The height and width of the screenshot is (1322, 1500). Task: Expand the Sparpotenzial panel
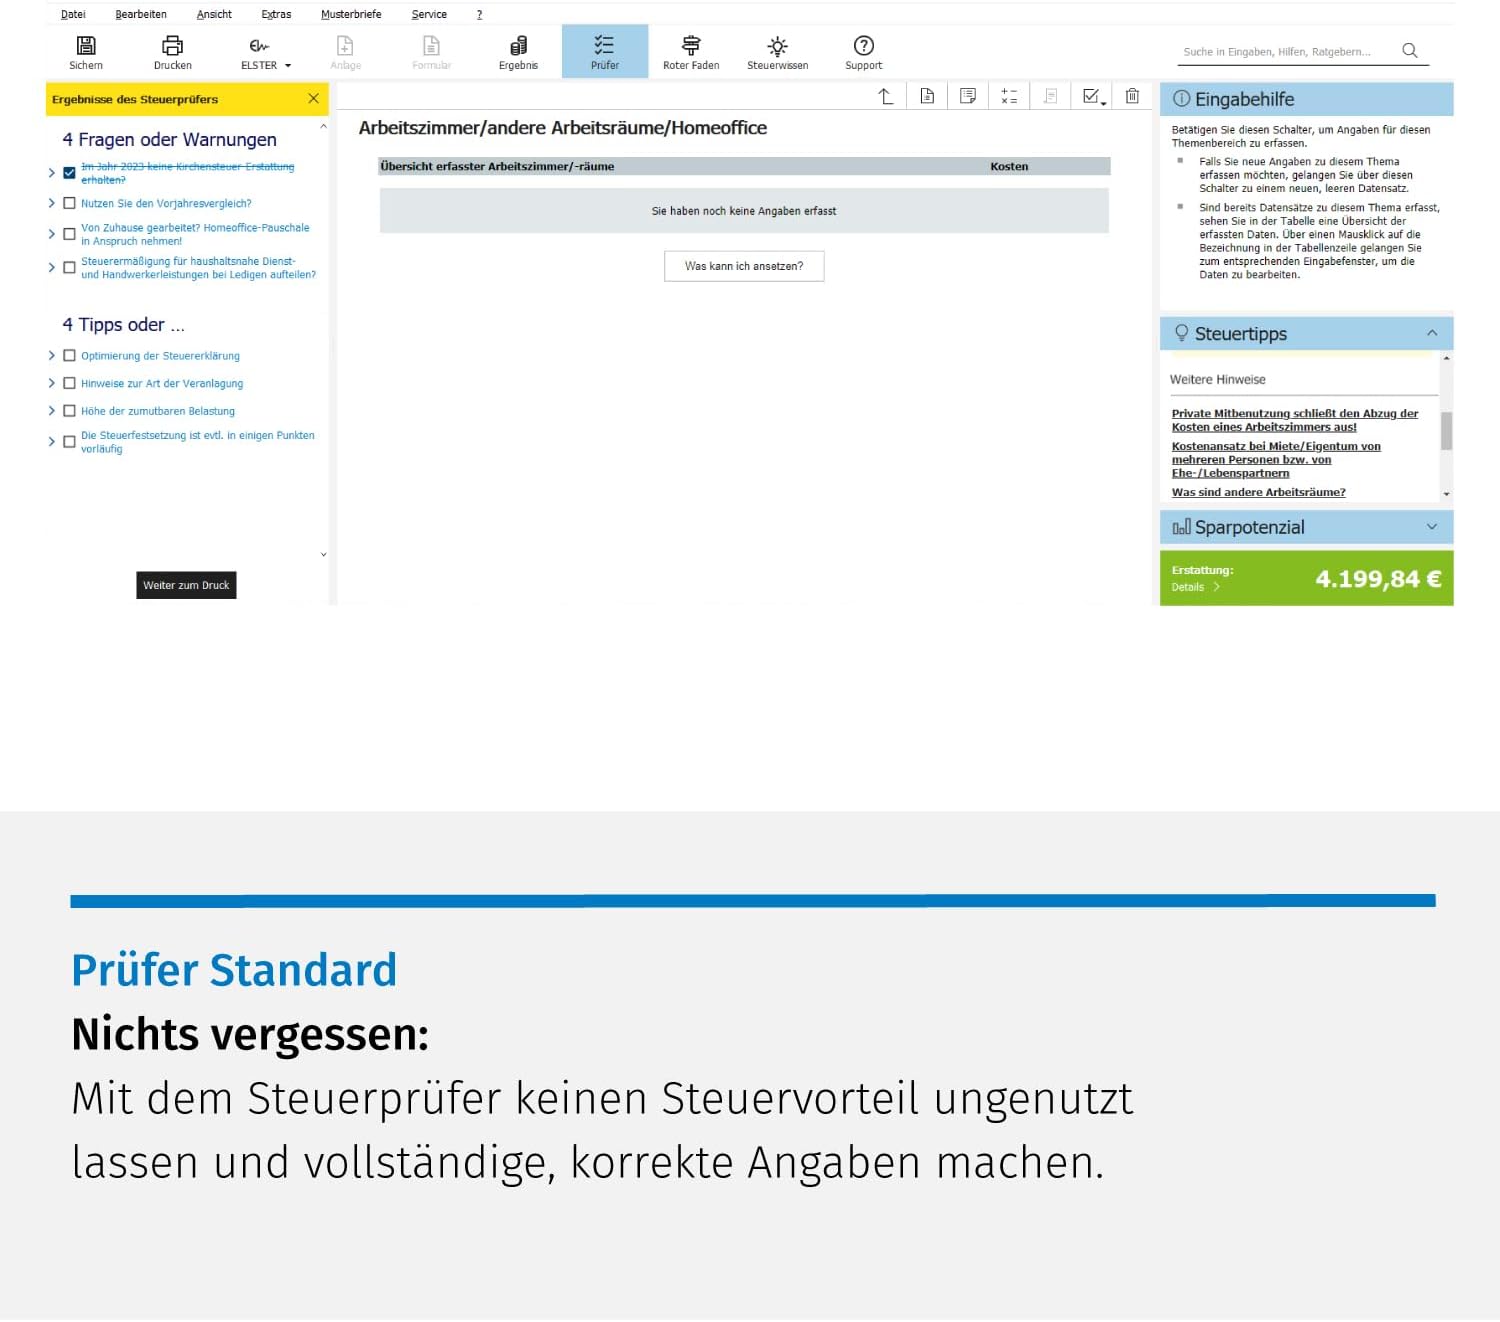point(1431,527)
